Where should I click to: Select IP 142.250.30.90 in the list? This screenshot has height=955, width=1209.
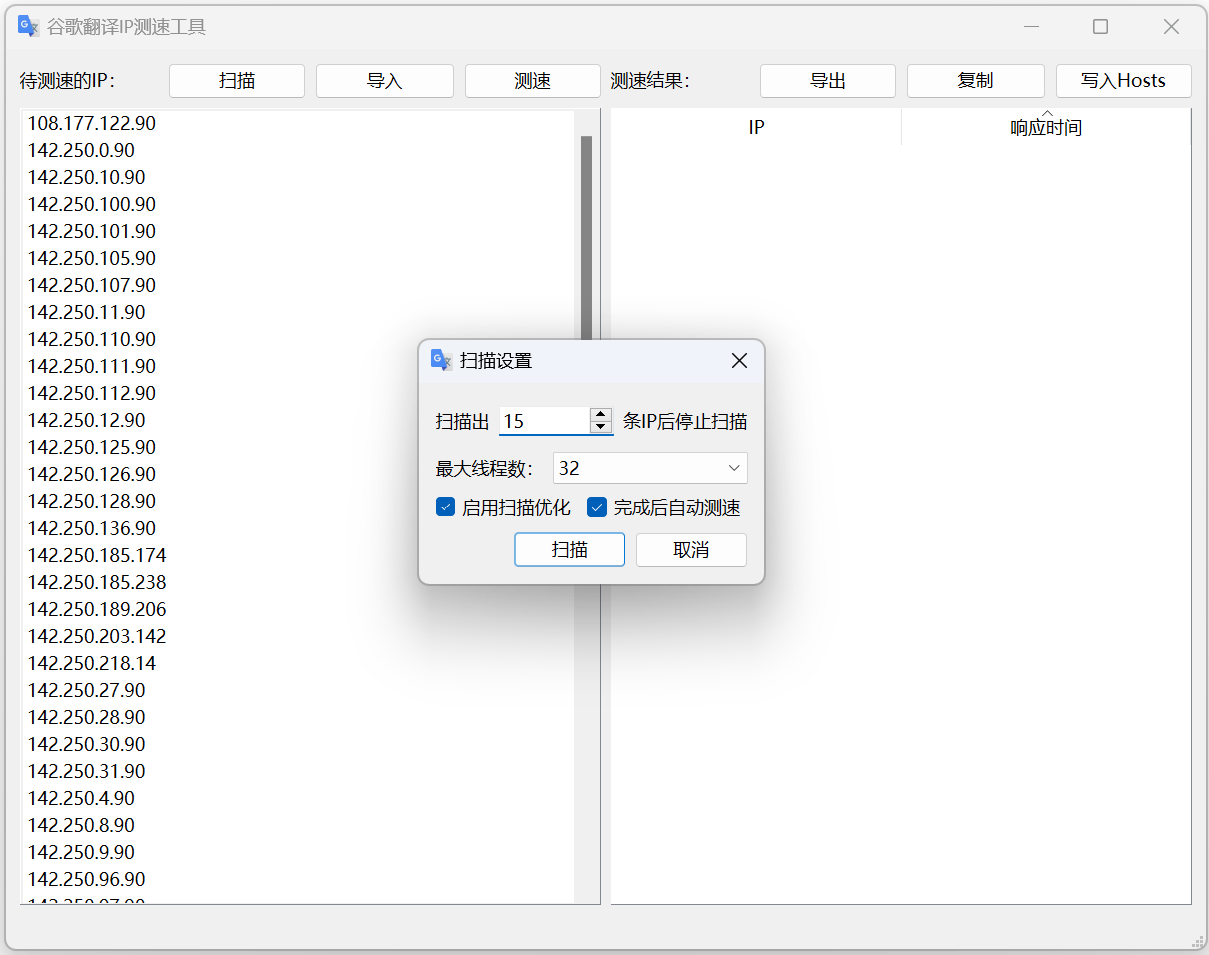[86, 744]
